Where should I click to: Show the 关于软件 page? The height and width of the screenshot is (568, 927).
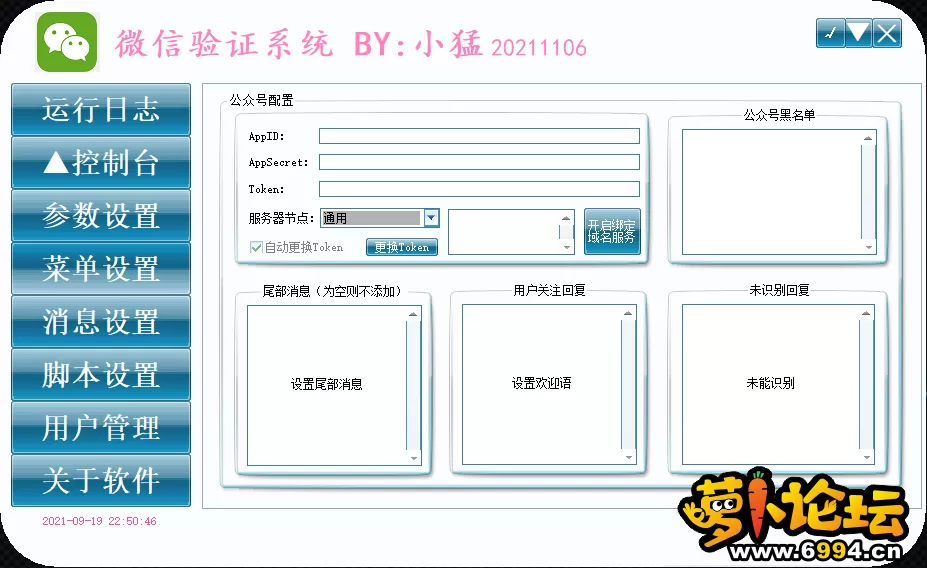[x=101, y=481]
